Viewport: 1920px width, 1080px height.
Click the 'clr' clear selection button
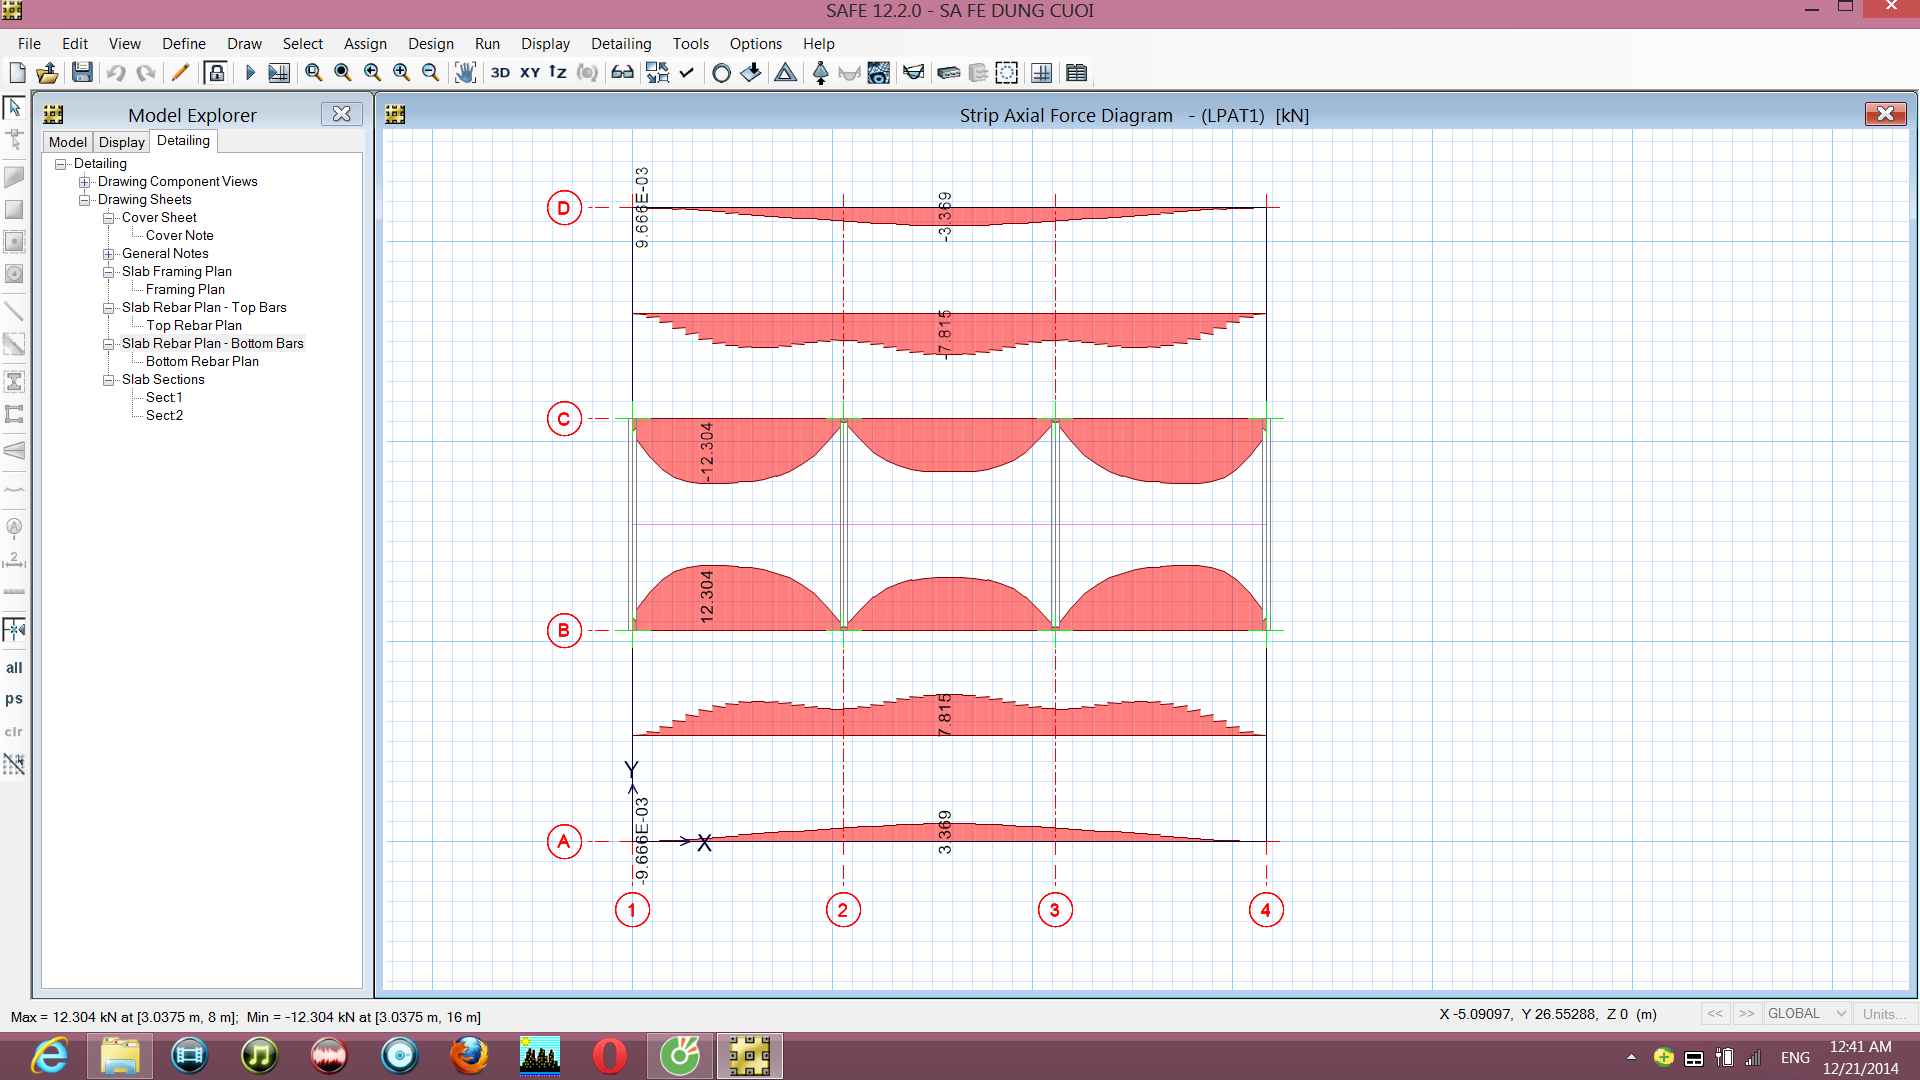(x=14, y=732)
